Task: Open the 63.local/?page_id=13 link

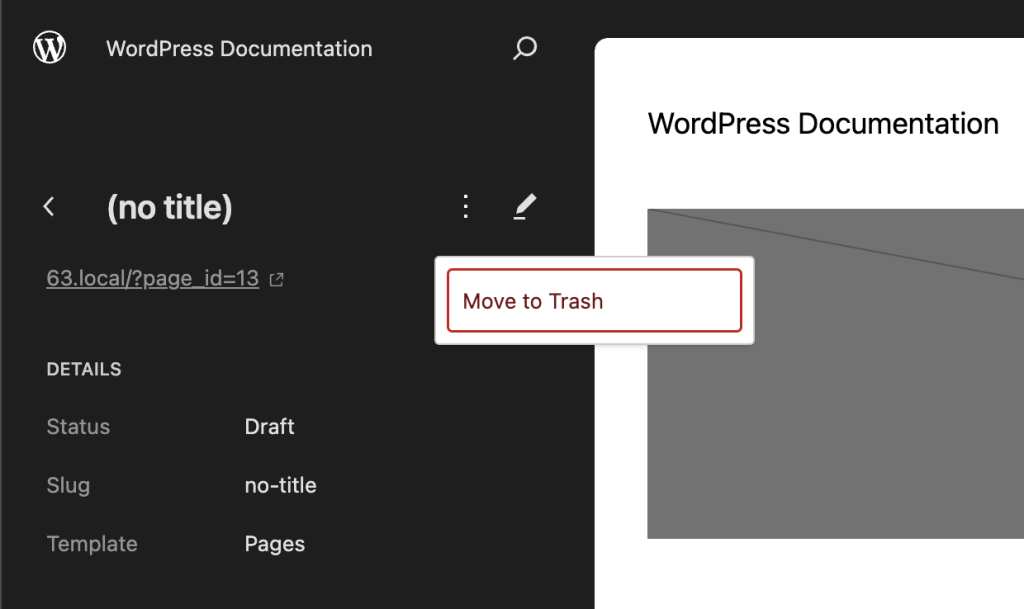Action: (153, 278)
